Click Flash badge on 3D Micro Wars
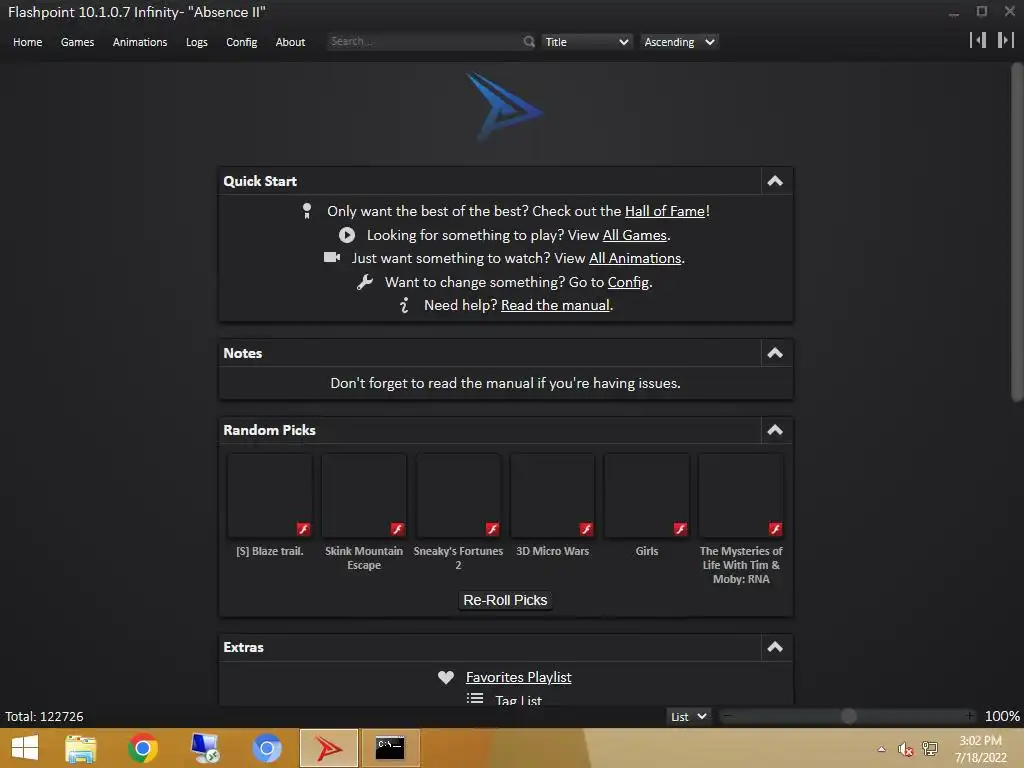 click(586, 529)
